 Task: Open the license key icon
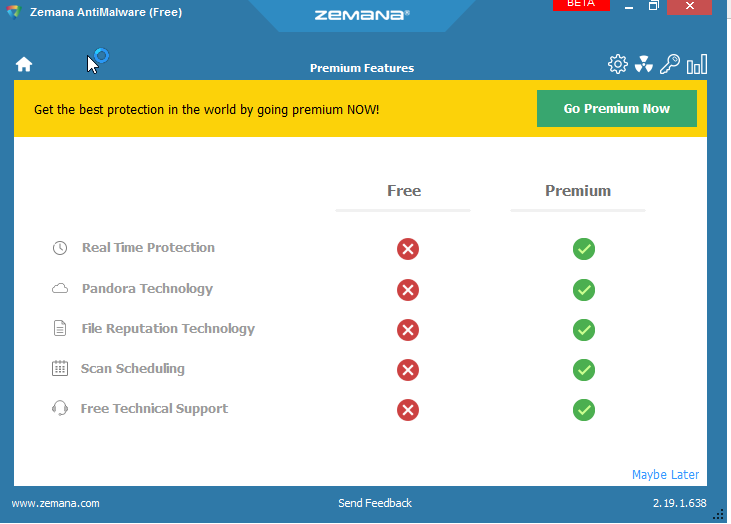669,64
